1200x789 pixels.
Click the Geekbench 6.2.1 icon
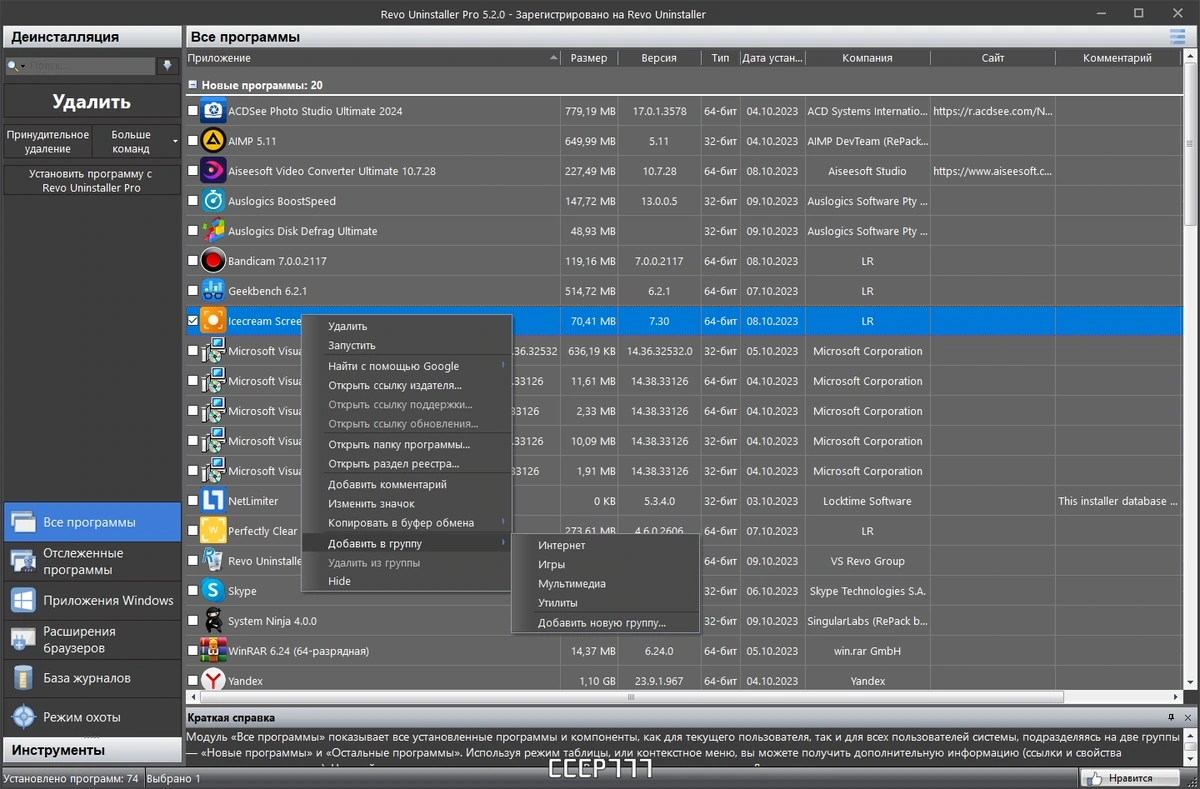point(213,291)
